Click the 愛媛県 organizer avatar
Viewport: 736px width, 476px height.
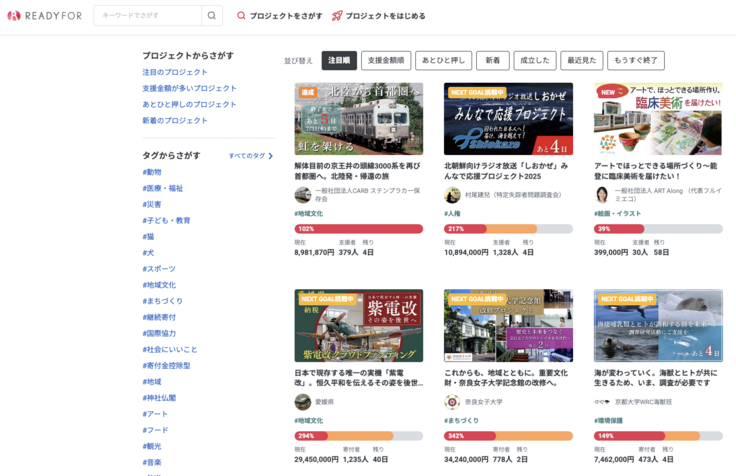coord(302,401)
